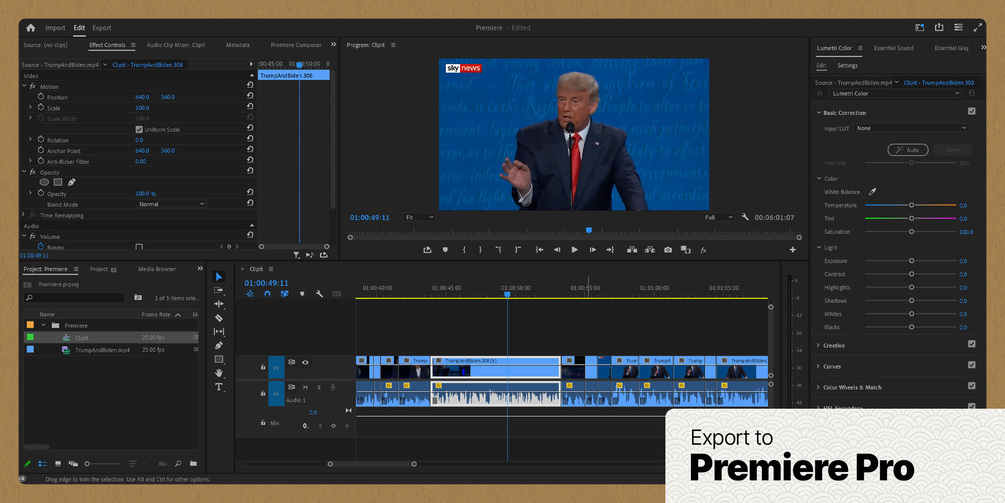Expand the Creative section
Image resolution: width=1005 pixels, height=503 pixels.
[x=818, y=345]
